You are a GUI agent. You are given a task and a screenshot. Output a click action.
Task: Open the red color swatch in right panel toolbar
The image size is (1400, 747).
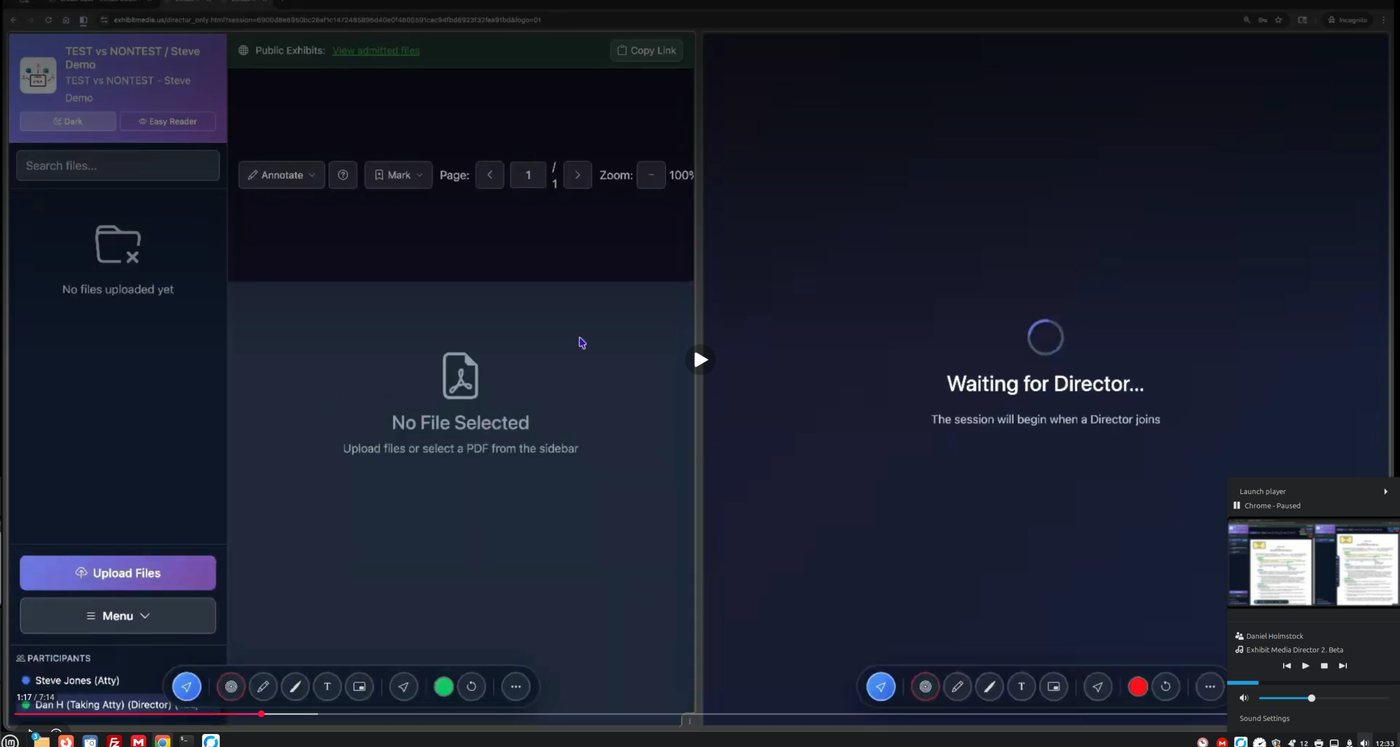coord(1138,687)
